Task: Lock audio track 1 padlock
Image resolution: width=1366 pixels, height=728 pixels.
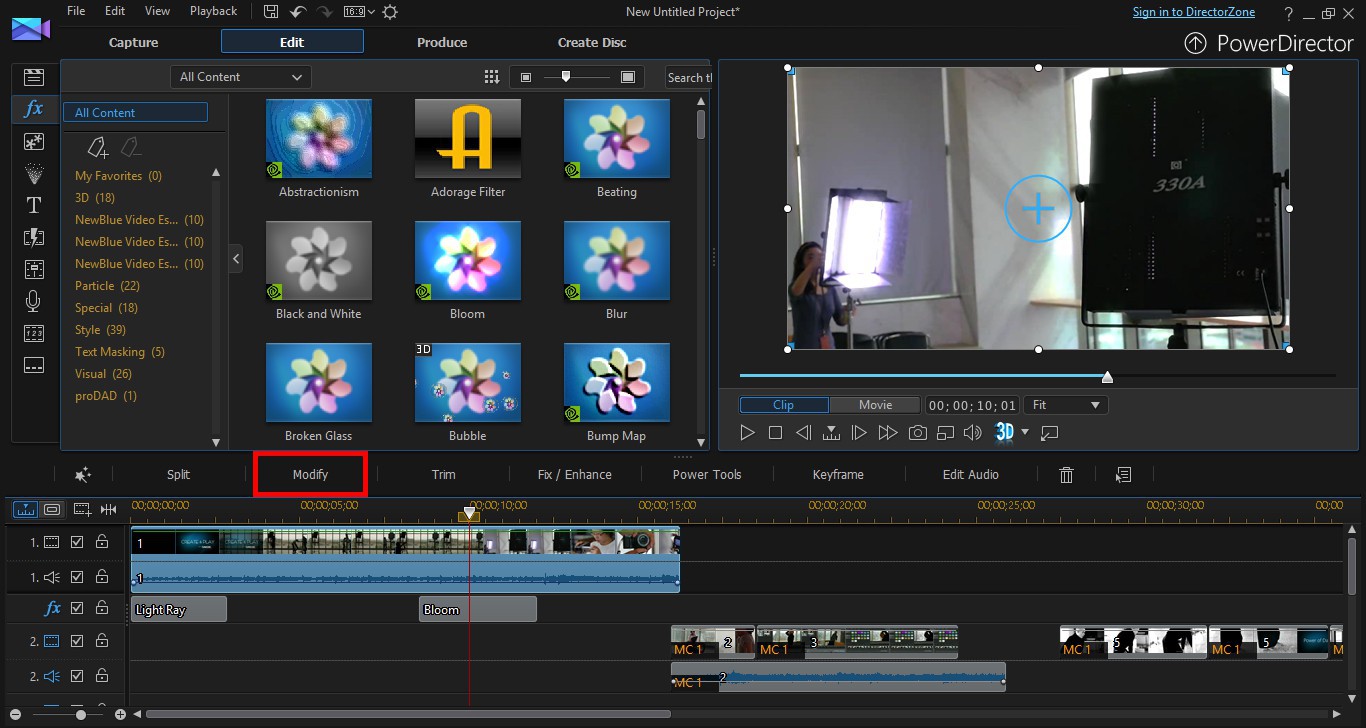Action: click(x=102, y=577)
